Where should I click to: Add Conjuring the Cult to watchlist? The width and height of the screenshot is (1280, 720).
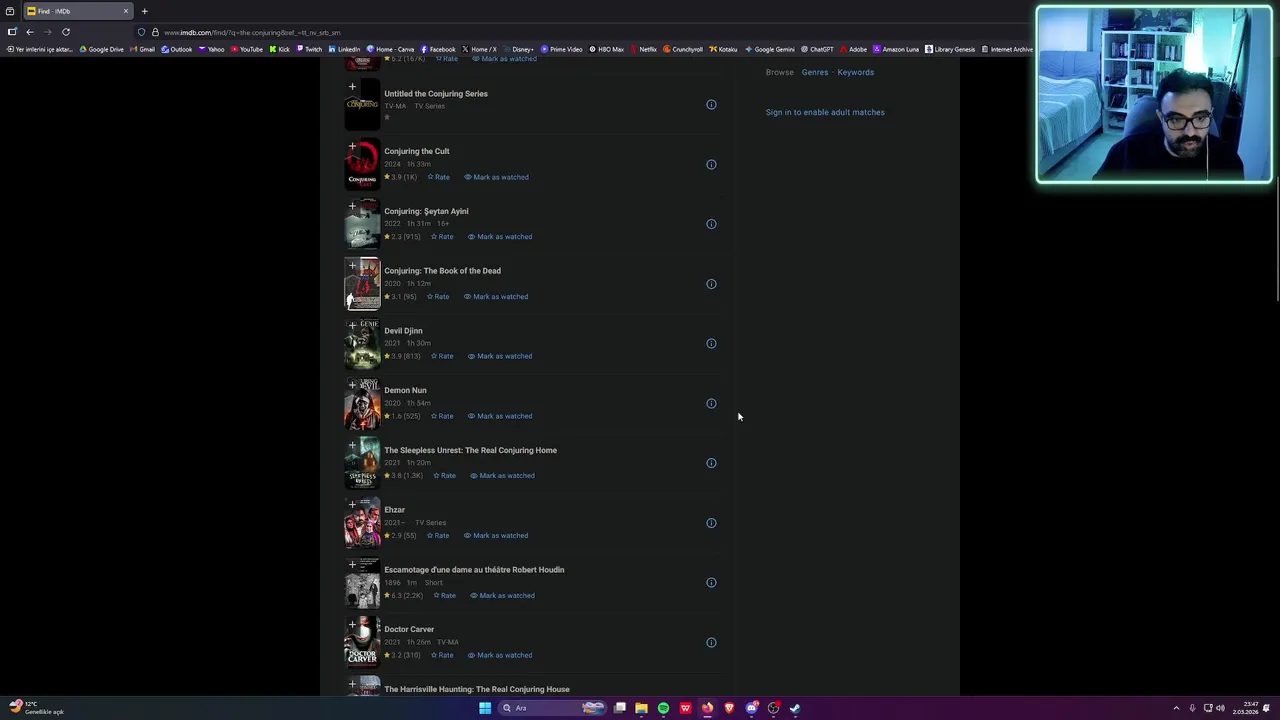(x=352, y=147)
